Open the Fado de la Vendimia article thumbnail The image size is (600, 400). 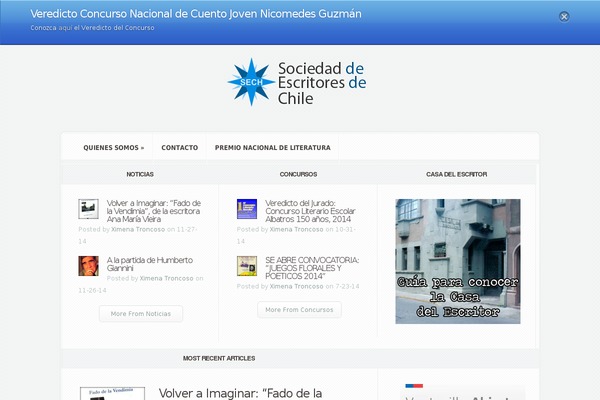click(x=88, y=209)
